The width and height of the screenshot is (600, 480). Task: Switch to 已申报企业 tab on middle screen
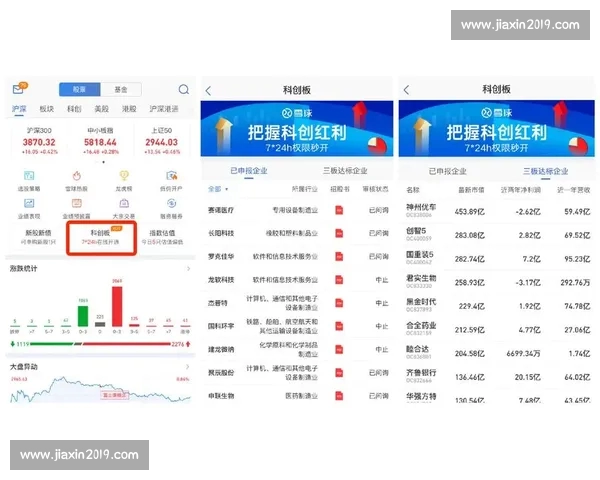click(249, 171)
